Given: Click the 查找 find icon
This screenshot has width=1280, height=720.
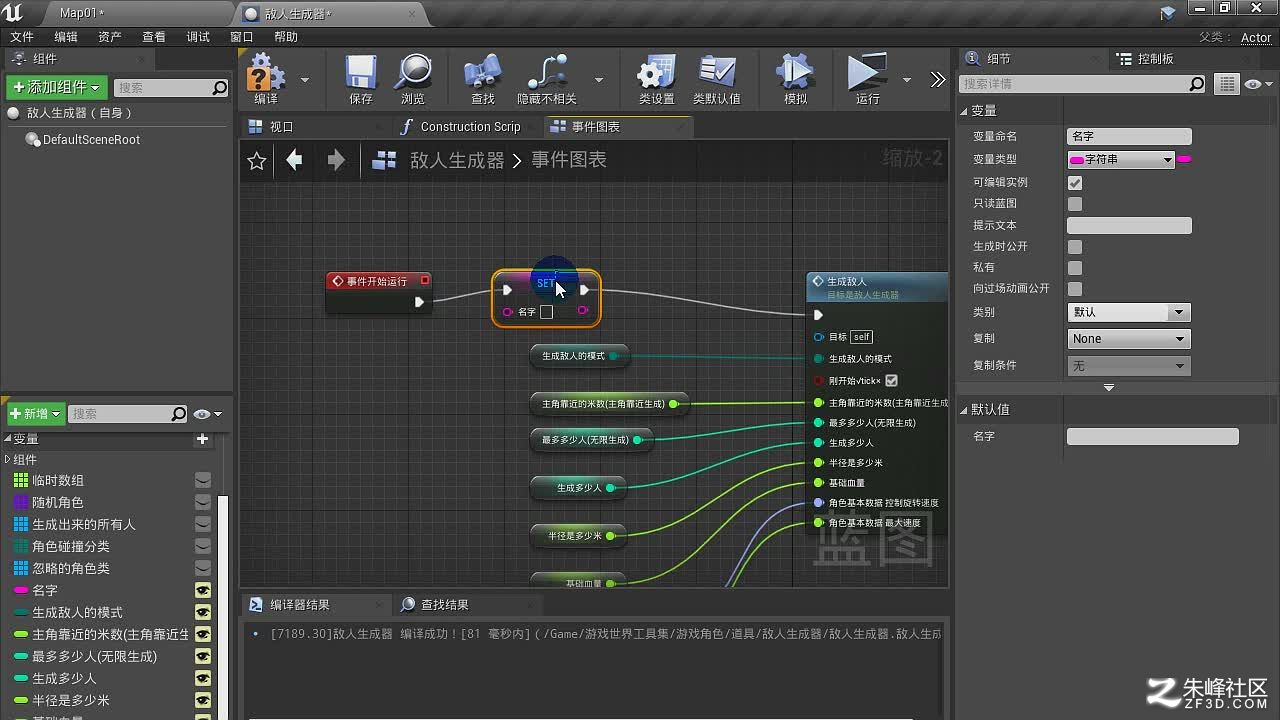Looking at the screenshot, I should (483, 78).
